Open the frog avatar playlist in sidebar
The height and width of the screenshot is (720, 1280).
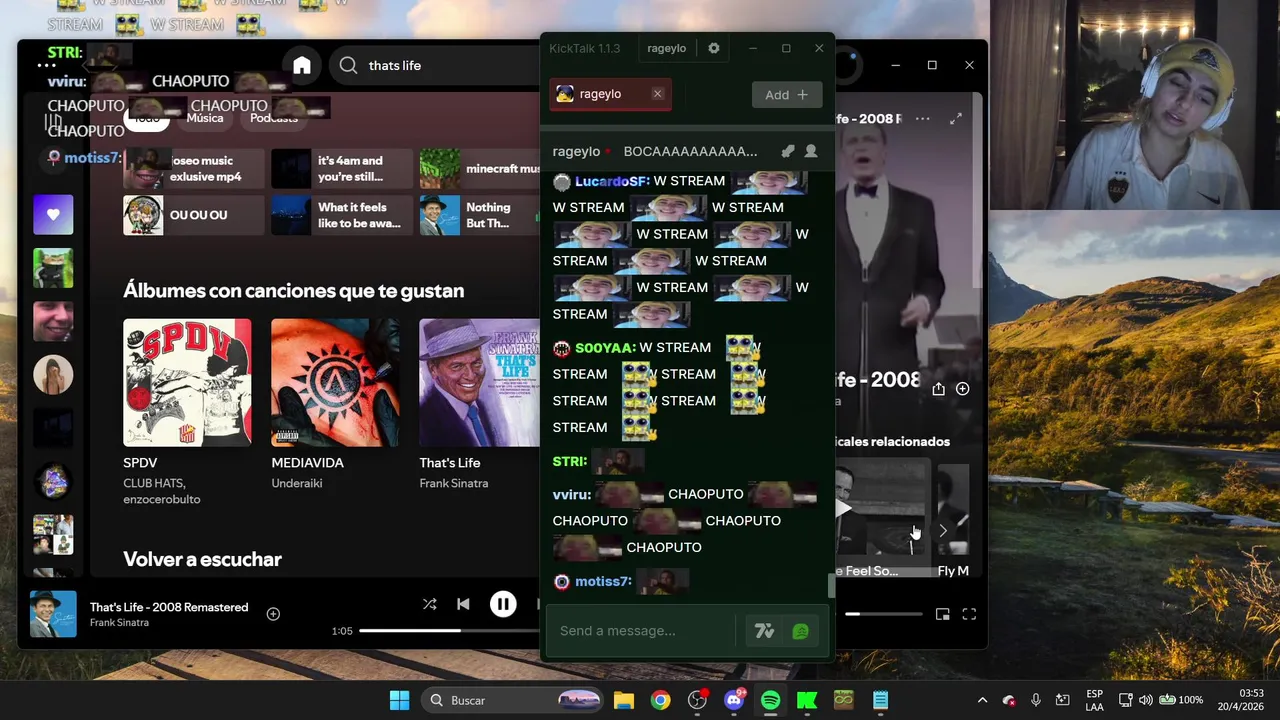coord(53,268)
